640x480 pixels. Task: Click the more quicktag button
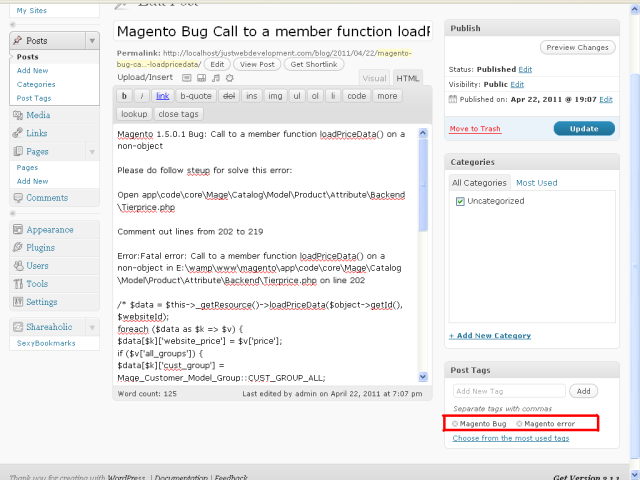click(387, 96)
